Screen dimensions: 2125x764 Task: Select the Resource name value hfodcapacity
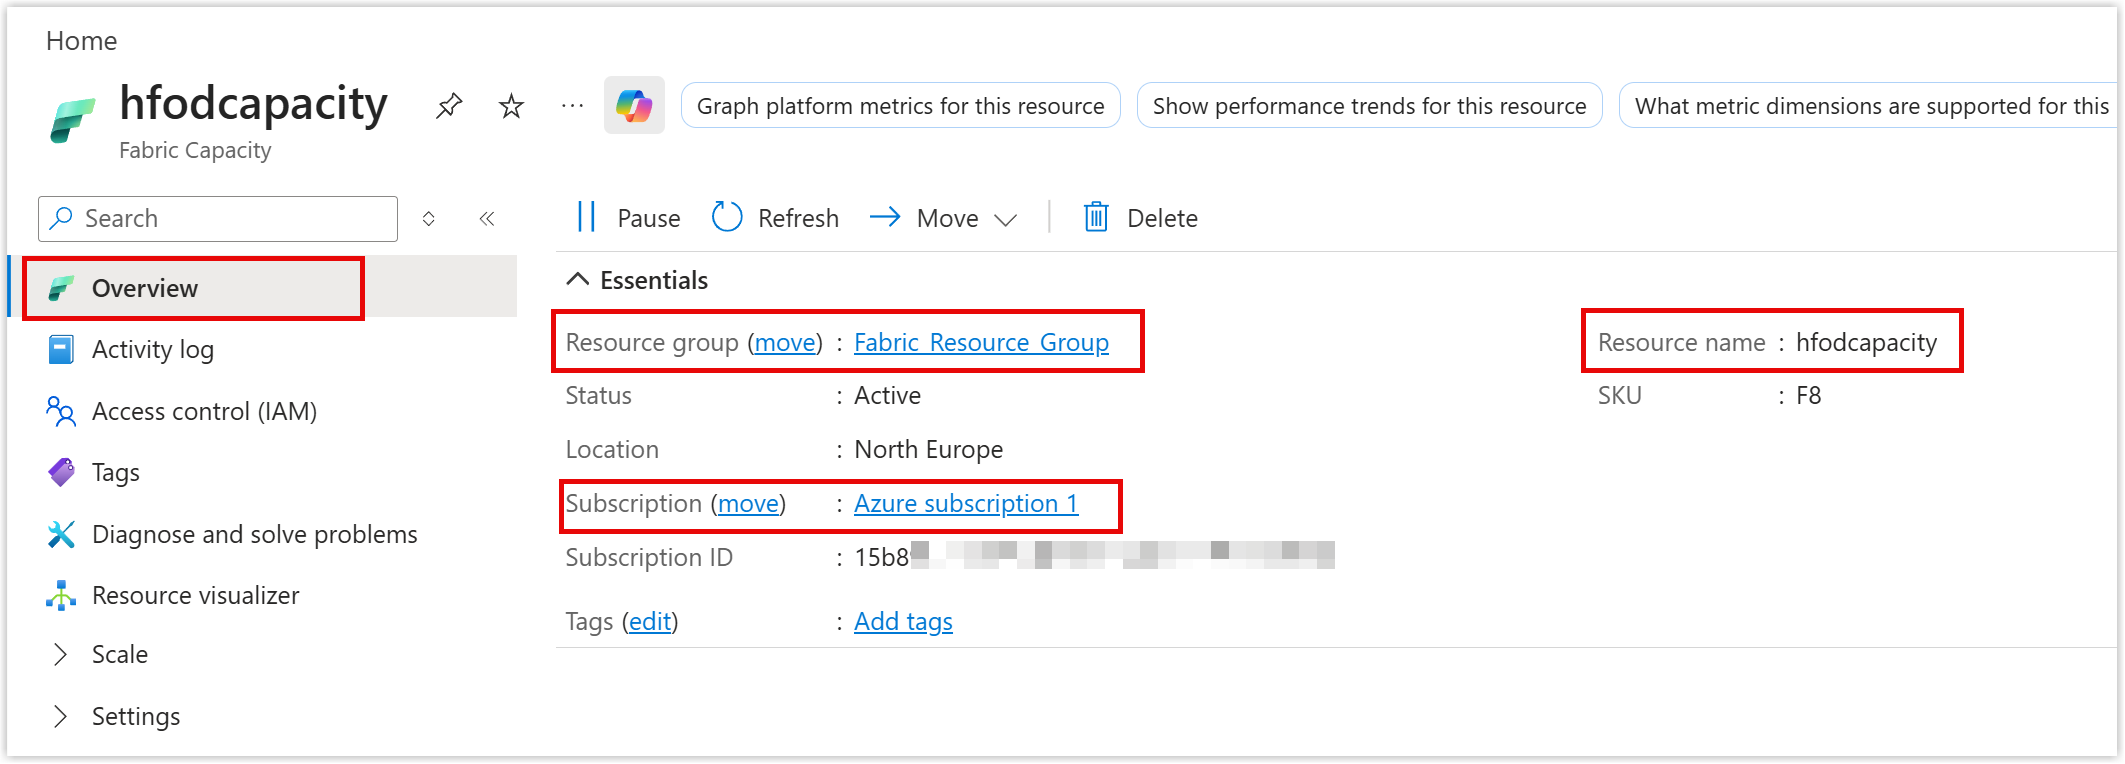click(1866, 342)
